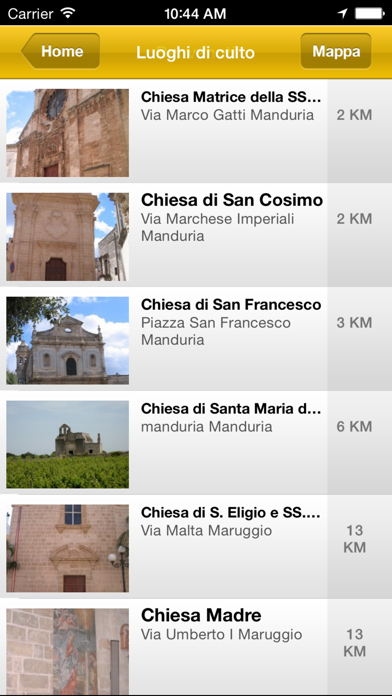Go back with the Home button
Screen dimensions: 392x696
click(61, 51)
